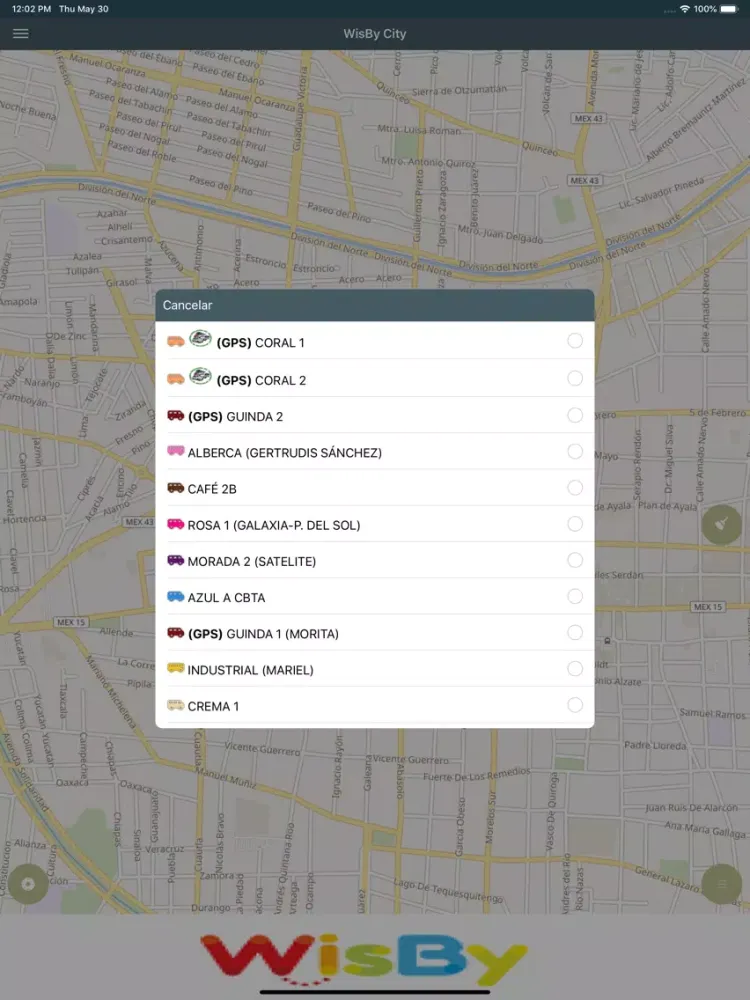
Task: Click the (GPS) CORAL 1 route label
Action: [x=260, y=343]
